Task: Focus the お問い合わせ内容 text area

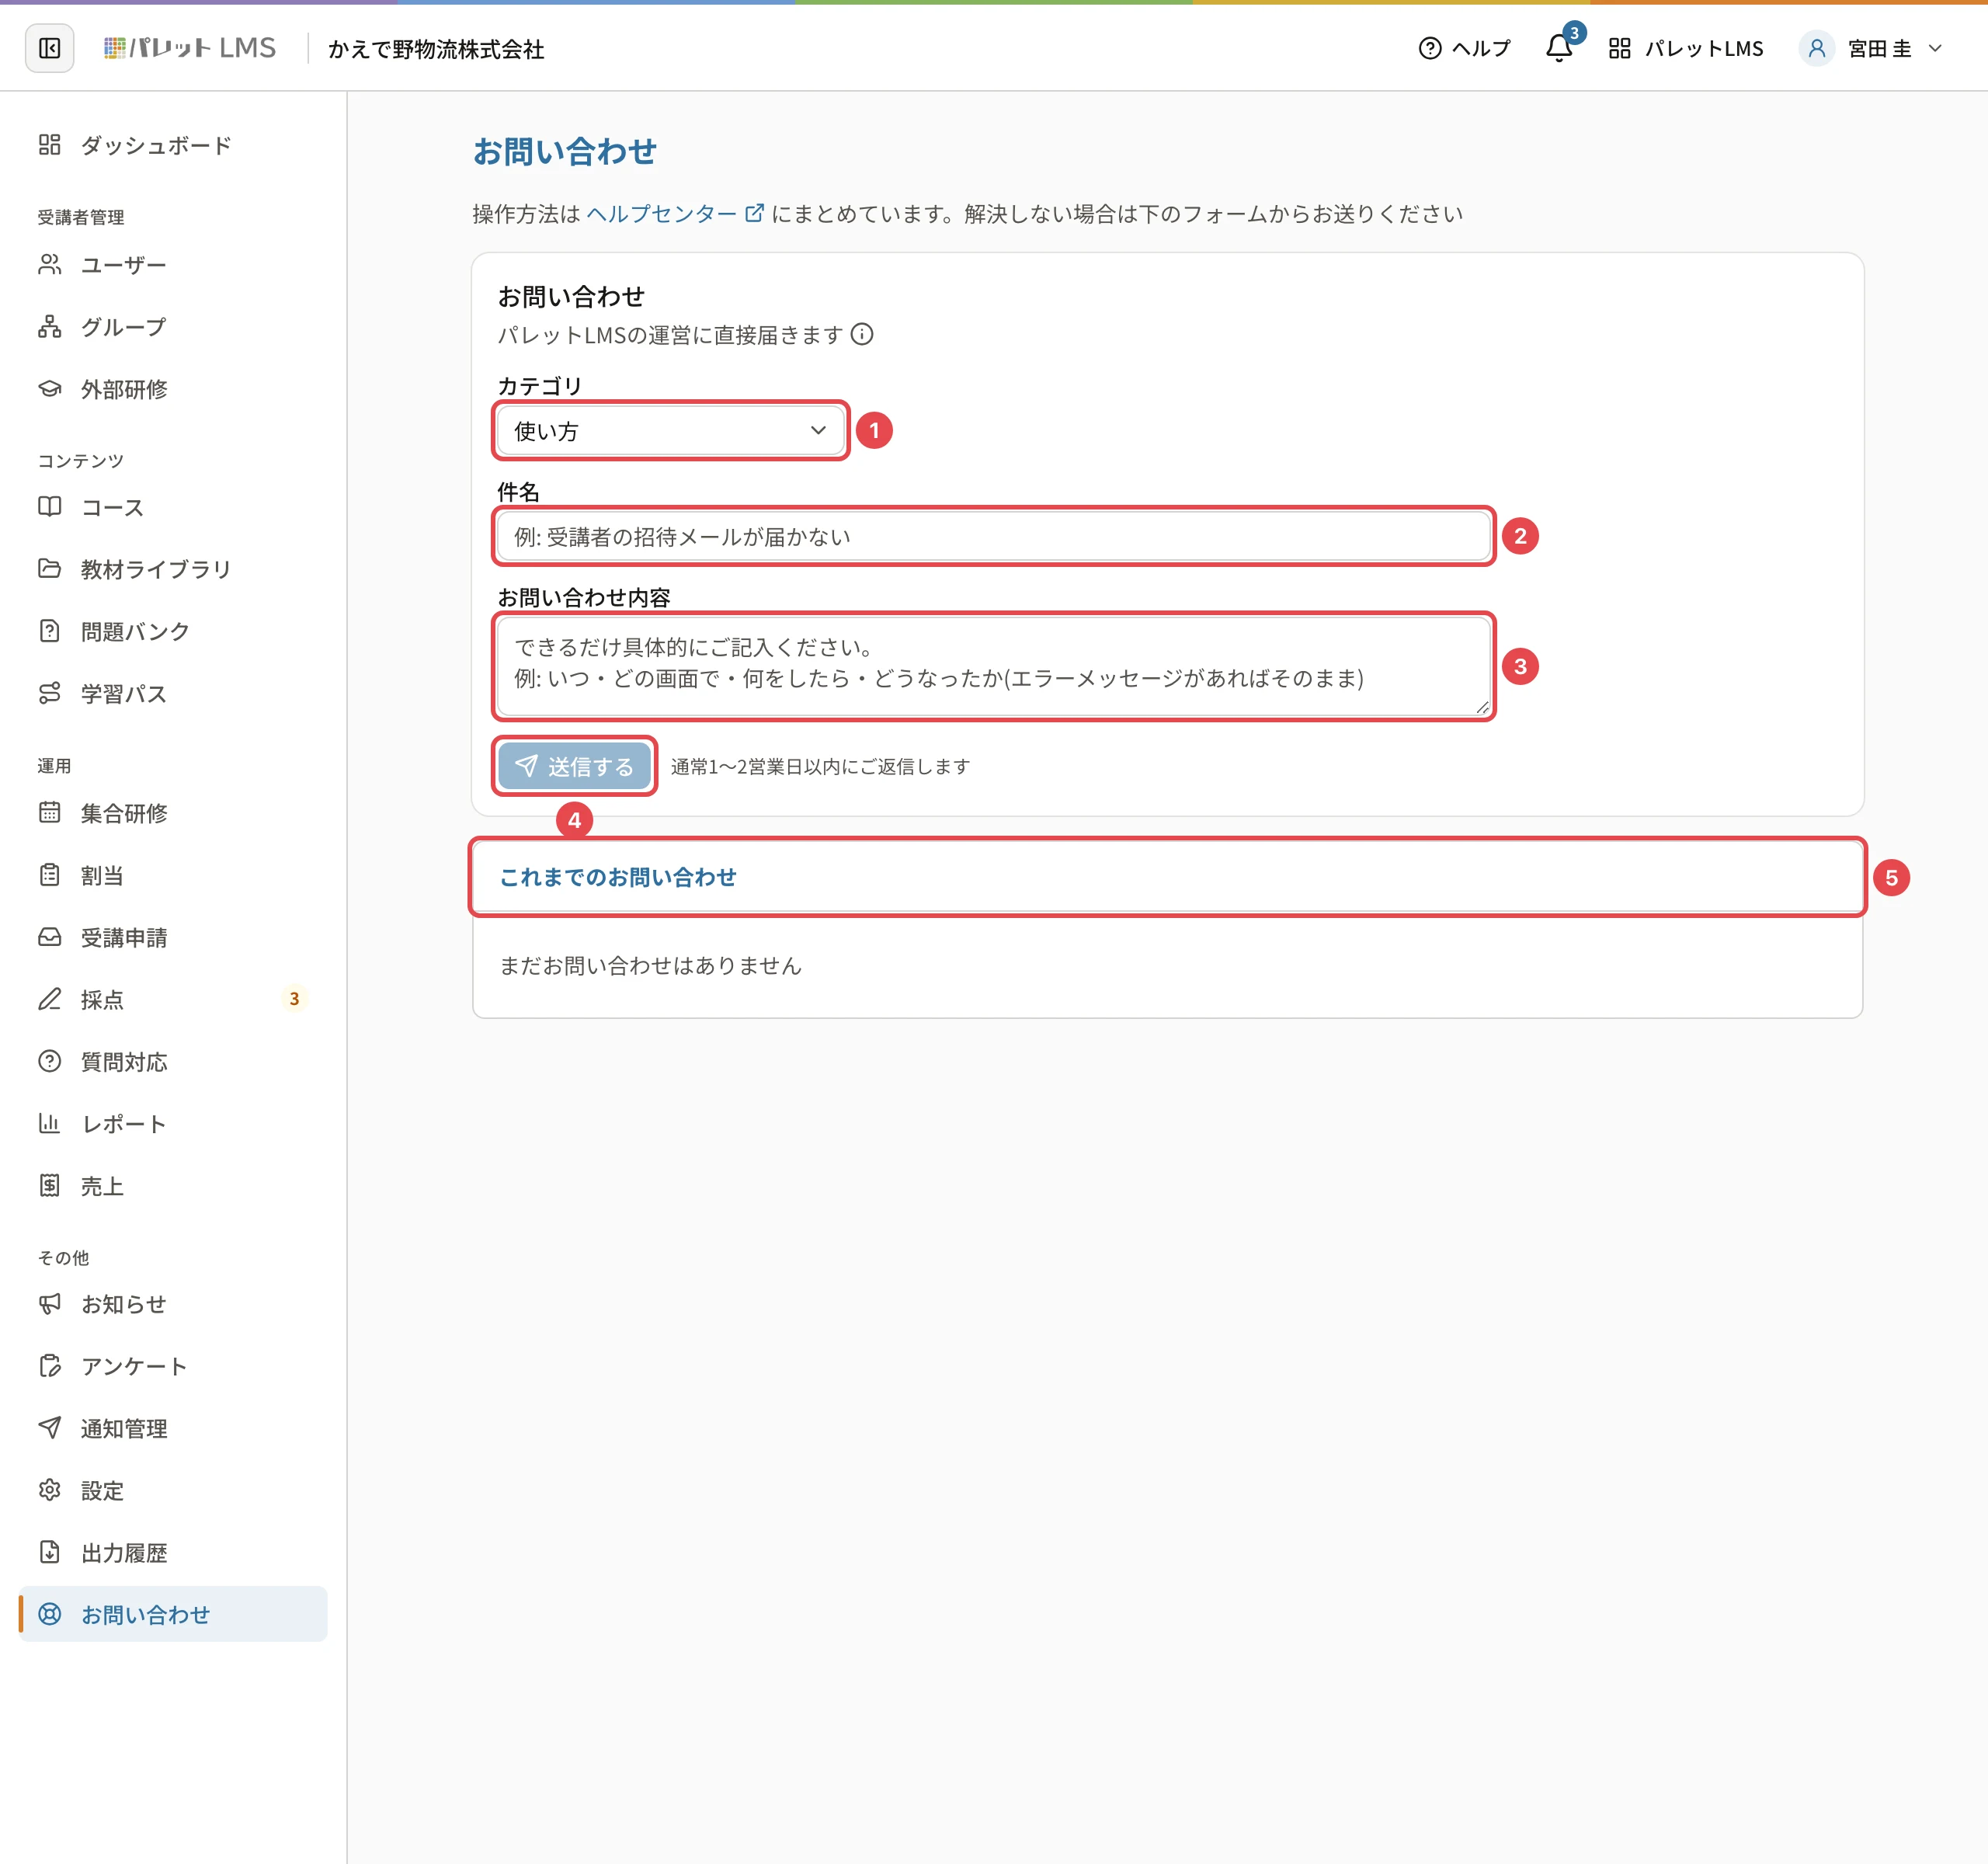Action: pyautogui.click(x=993, y=666)
